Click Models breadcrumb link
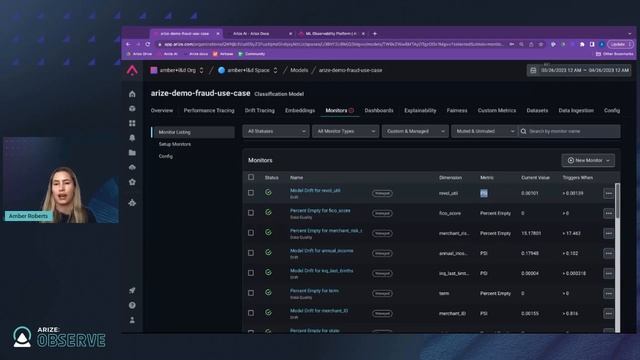640x360 pixels. click(x=299, y=70)
